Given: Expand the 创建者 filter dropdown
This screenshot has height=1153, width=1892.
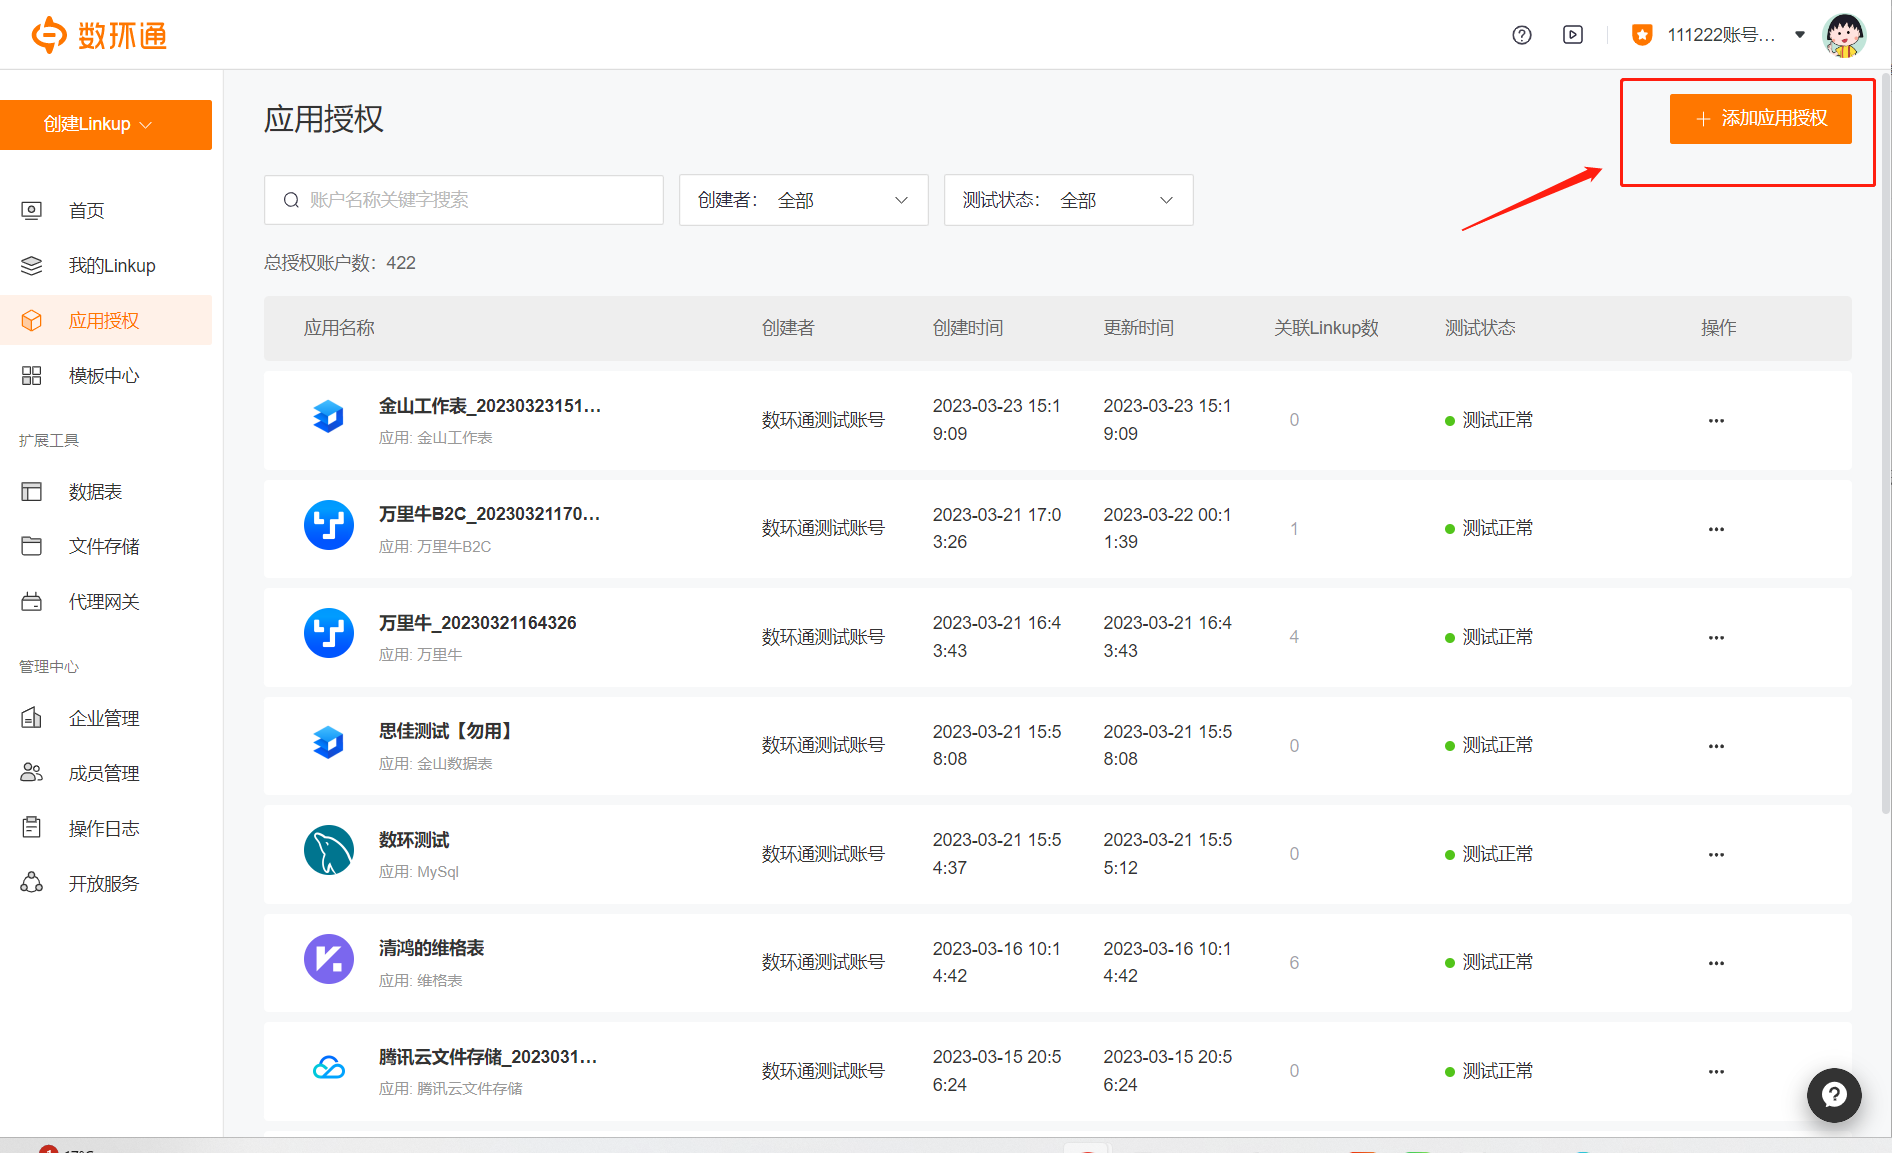Looking at the screenshot, I should (803, 200).
